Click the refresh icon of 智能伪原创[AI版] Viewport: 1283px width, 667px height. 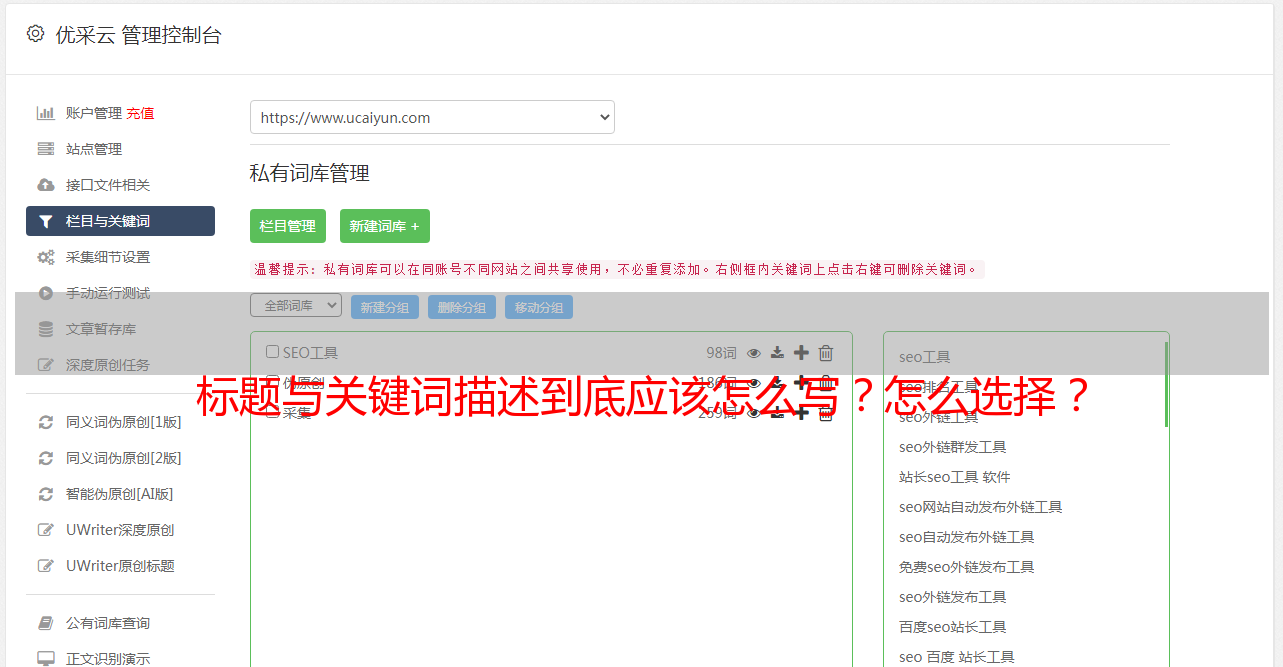tap(46, 494)
